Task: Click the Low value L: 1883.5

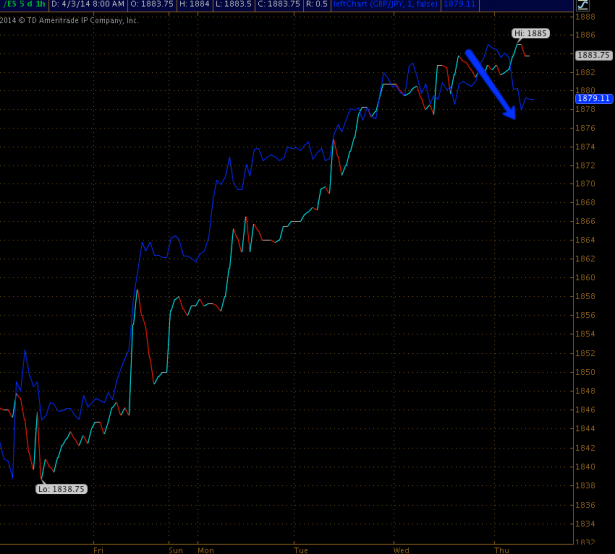Action: 233,5
